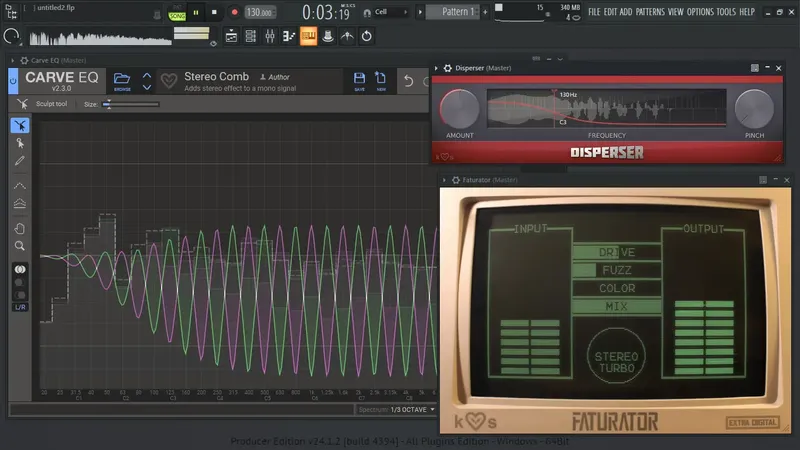This screenshot has height=450, width=800.
Task: Click the arrow left of Pattern 1
Action: pos(420,12)
